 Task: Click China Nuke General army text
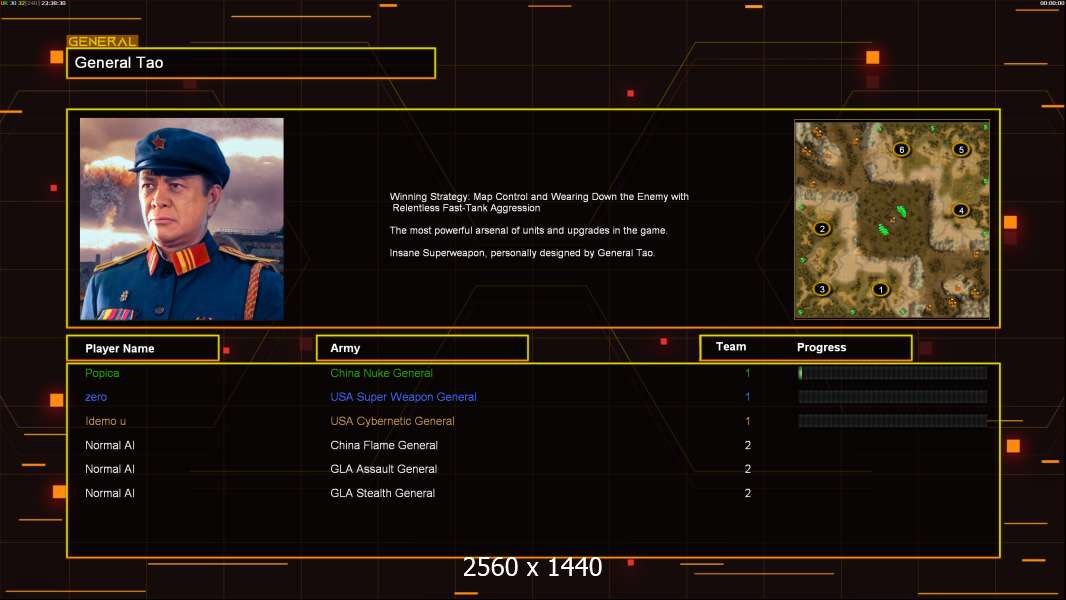coord(381,373)
